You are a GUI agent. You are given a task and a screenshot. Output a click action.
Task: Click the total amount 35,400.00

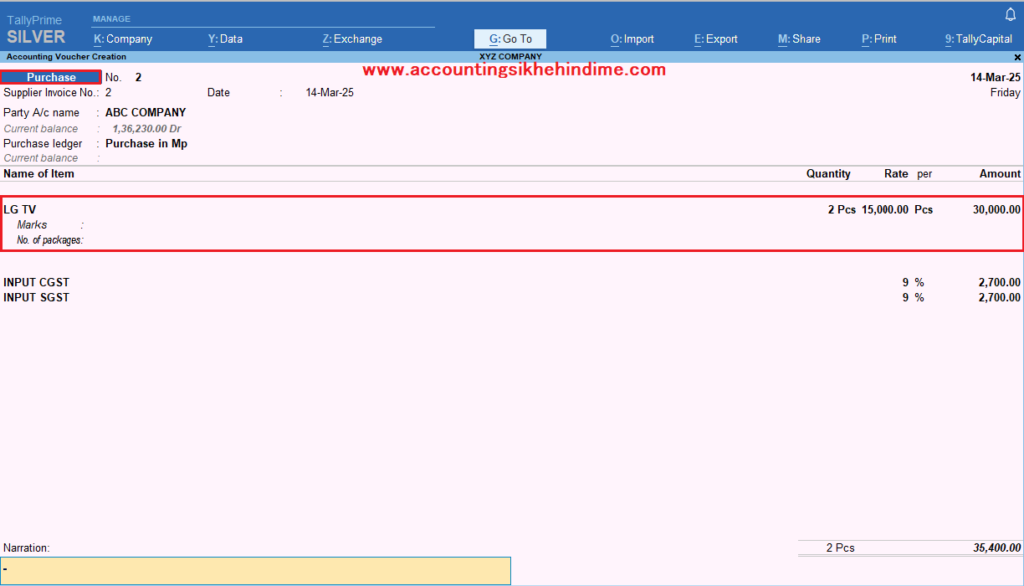pos(997,548)
